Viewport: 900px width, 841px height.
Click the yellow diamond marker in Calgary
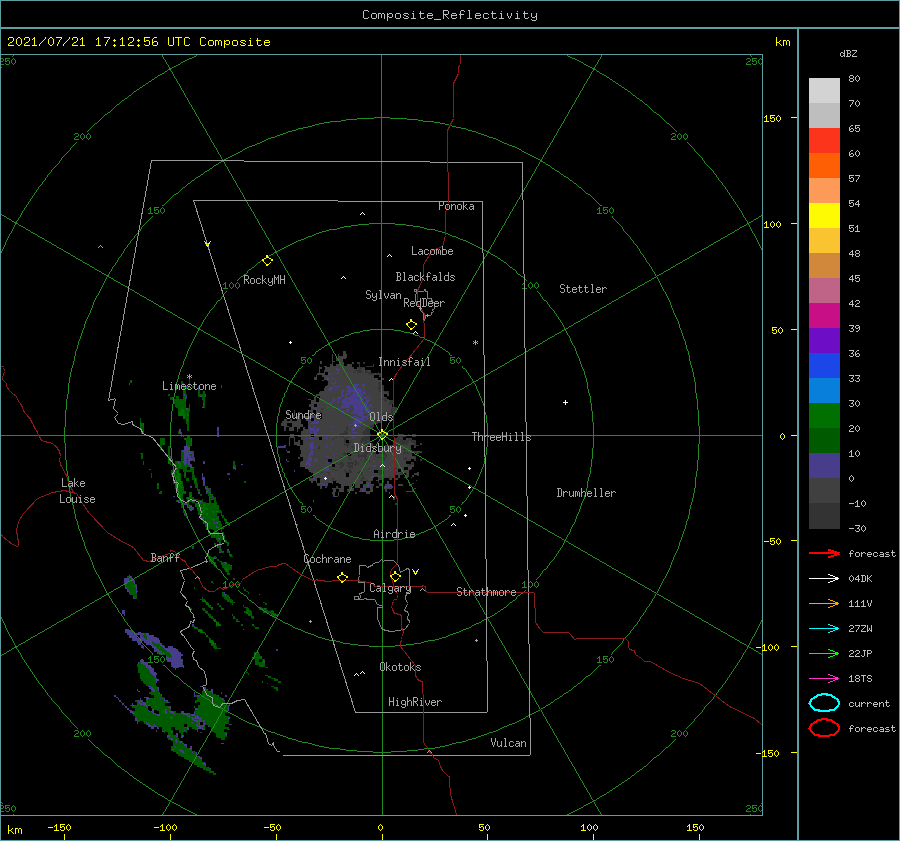click(x=395, y=576)
